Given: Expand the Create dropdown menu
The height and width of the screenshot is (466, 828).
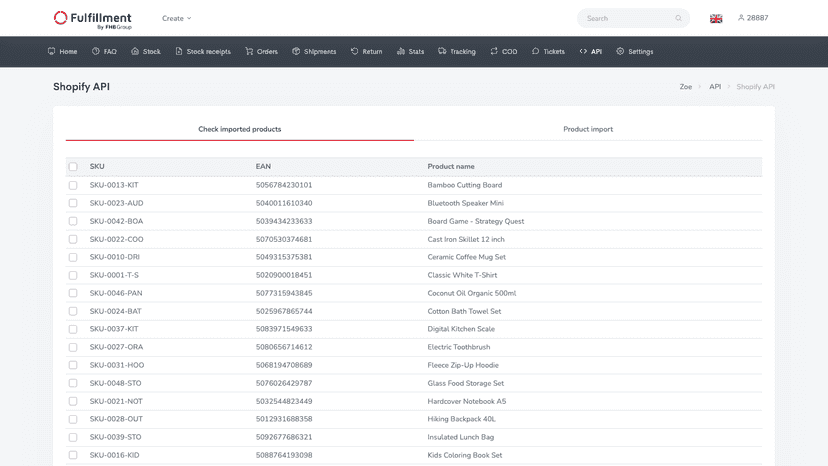Looking at the screenshot, I should [x=176, y=18].
